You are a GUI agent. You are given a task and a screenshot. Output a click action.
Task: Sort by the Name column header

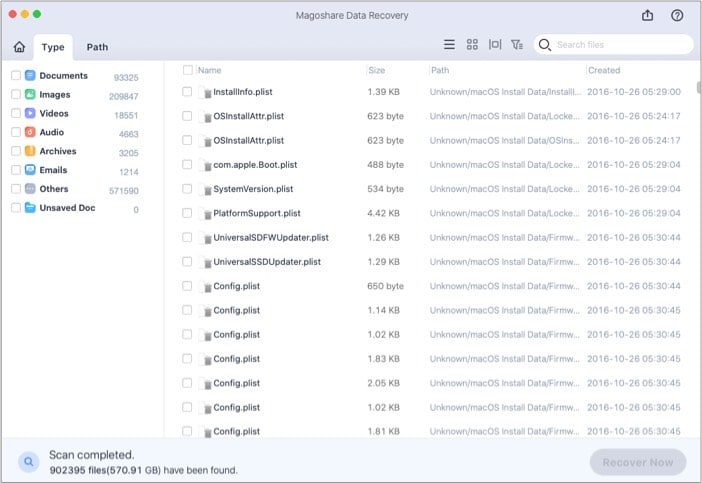tap(210, 70)
